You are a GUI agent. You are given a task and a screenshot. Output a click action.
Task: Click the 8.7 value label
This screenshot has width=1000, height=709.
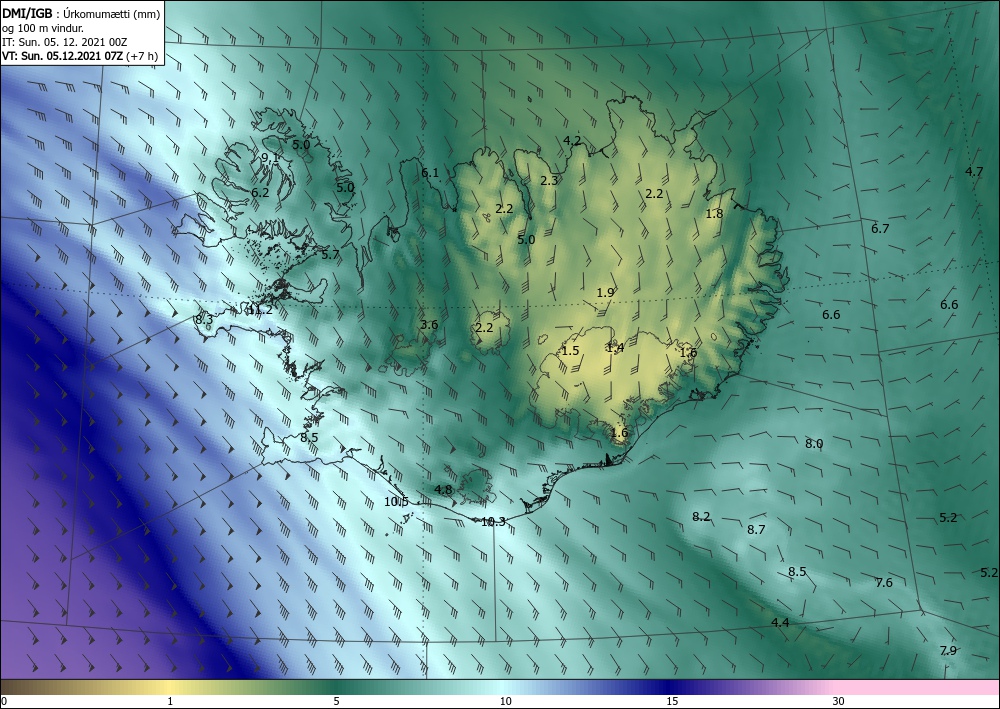pos(756,529)
